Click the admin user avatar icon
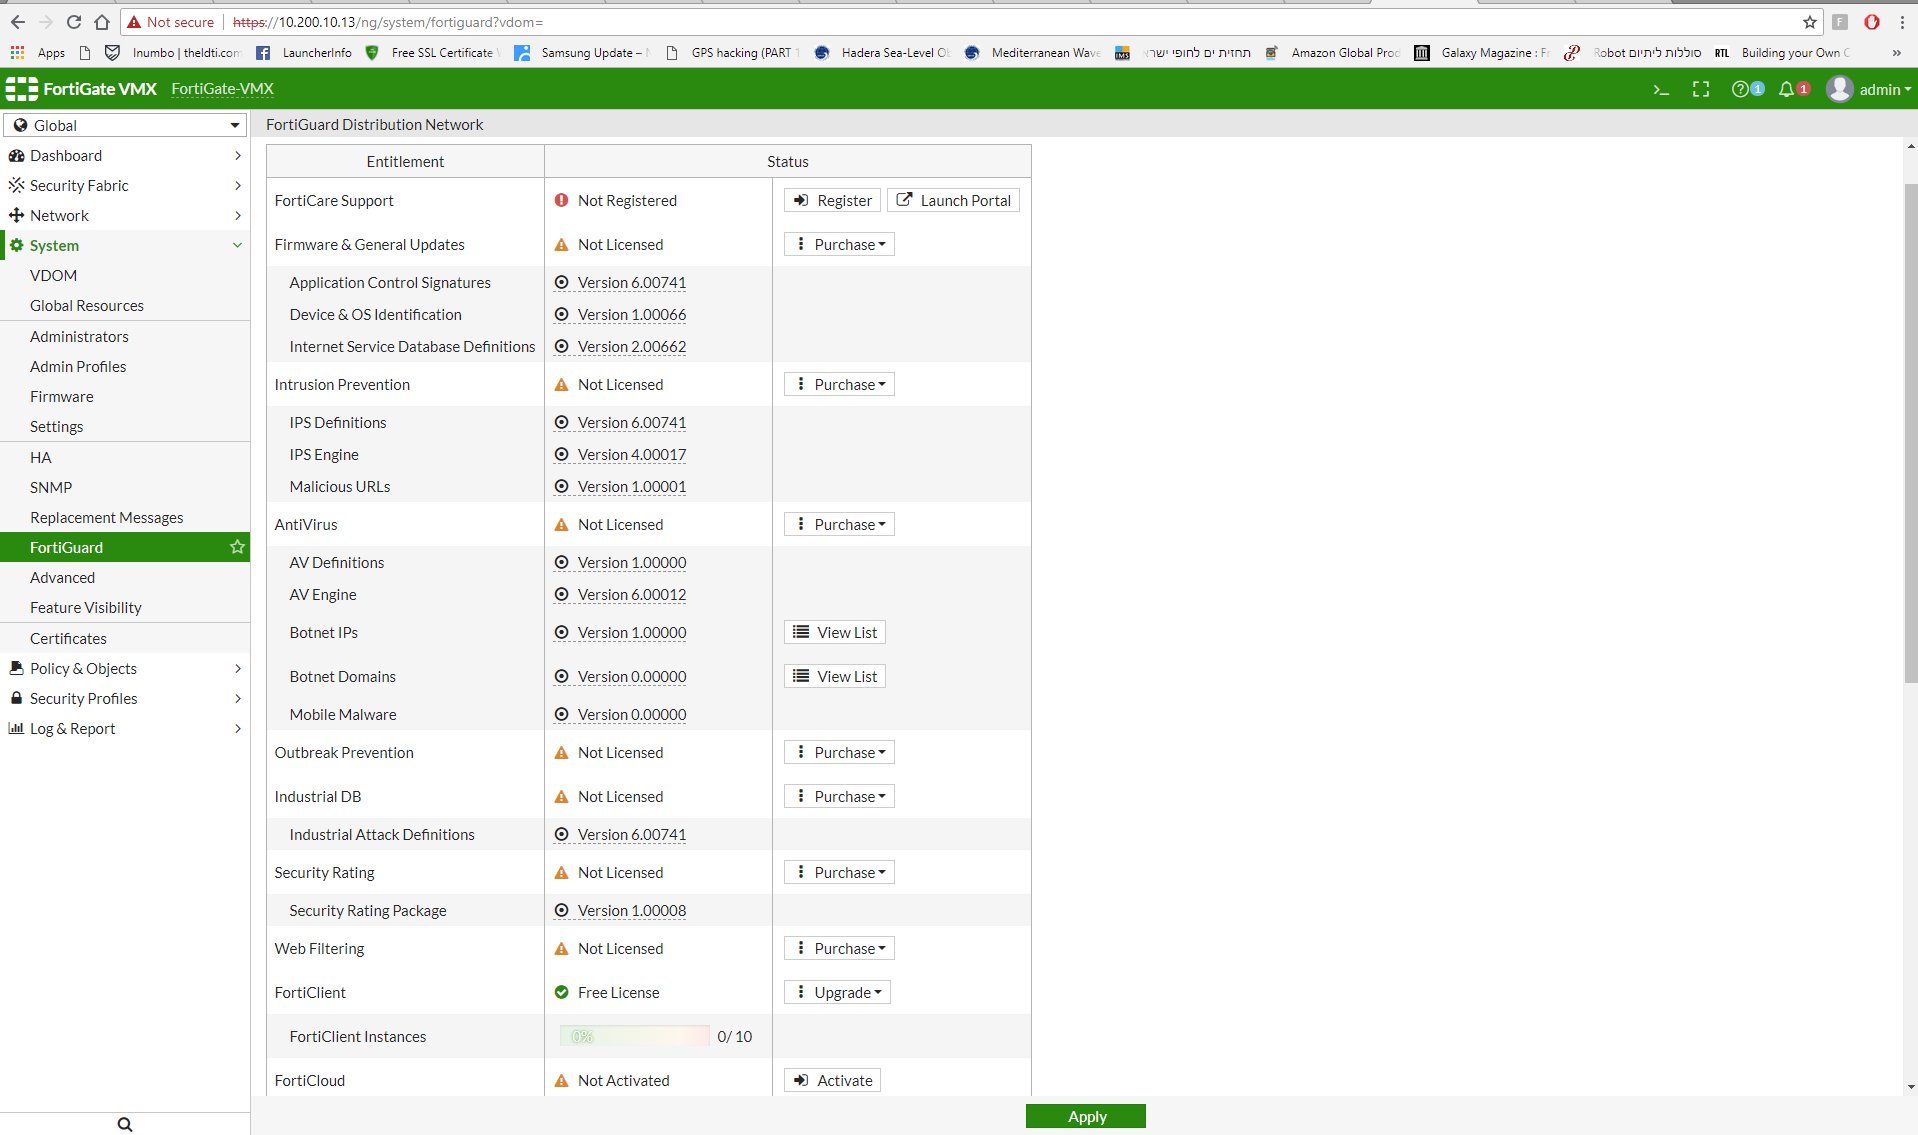This screenshot has width=1918, height=1135. coord(1839,89)
